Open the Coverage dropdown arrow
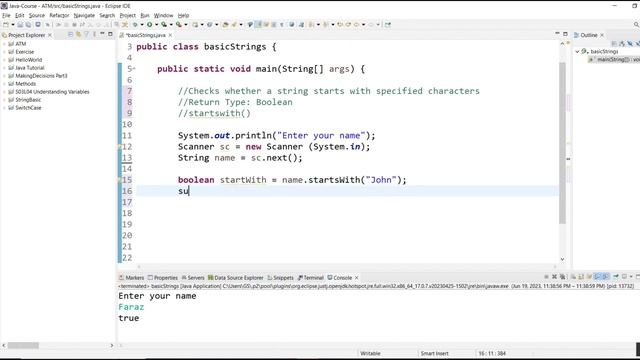The width and height of the screenshot is (640, 360). [x=171, y=24]
